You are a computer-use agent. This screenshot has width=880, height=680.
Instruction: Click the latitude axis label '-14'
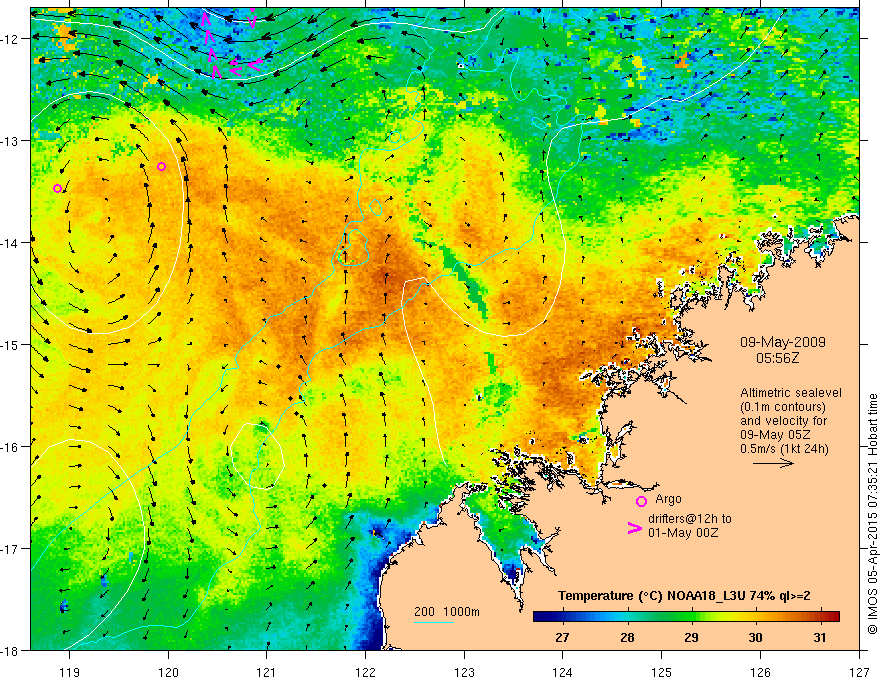[11, 242]
